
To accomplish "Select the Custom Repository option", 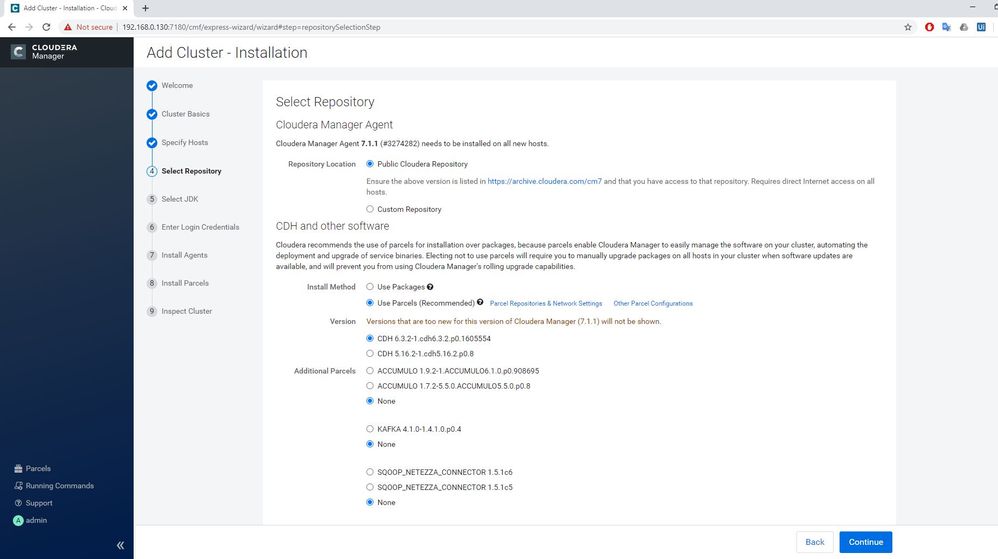I will tap(370, 209).
